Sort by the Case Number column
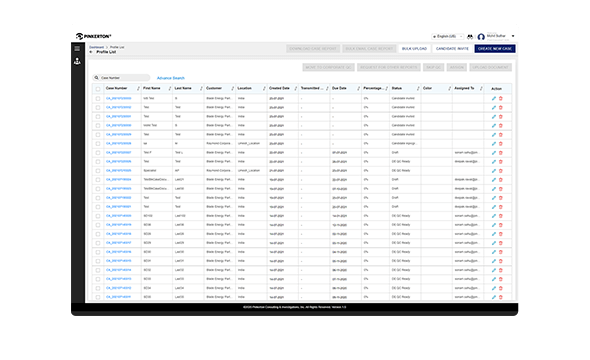Screen dimensions: 590x360 138,88
